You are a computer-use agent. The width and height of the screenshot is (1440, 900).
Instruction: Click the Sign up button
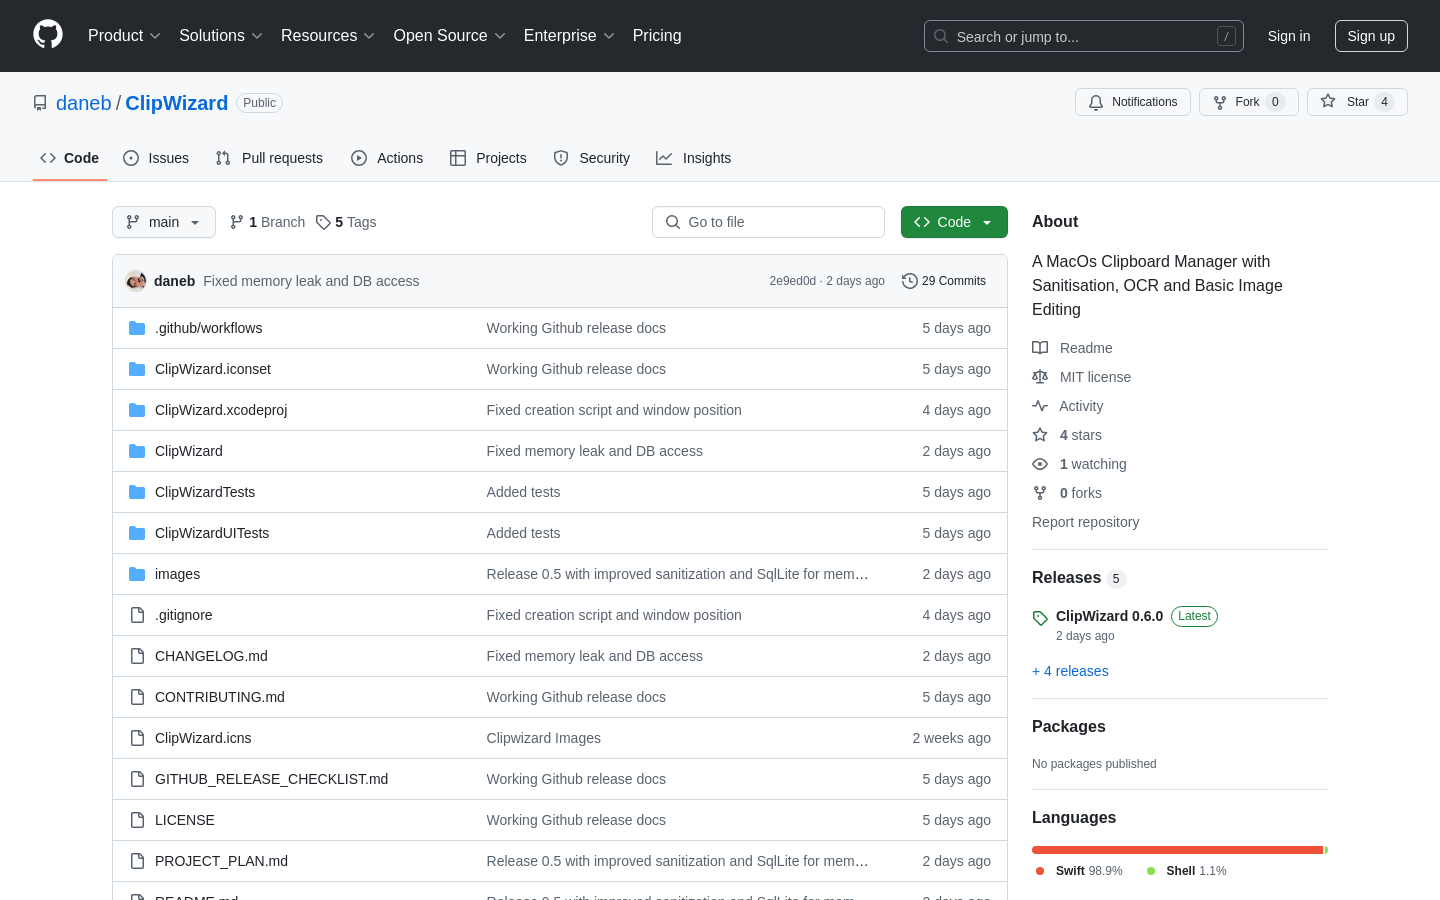point(1371,36)
